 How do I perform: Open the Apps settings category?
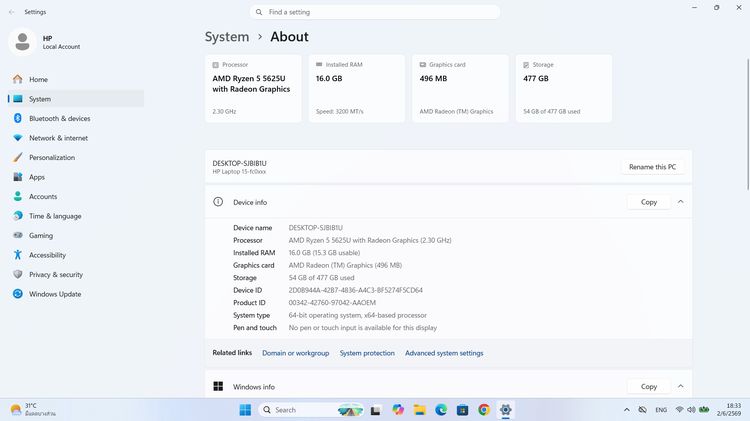click(76, 177)
